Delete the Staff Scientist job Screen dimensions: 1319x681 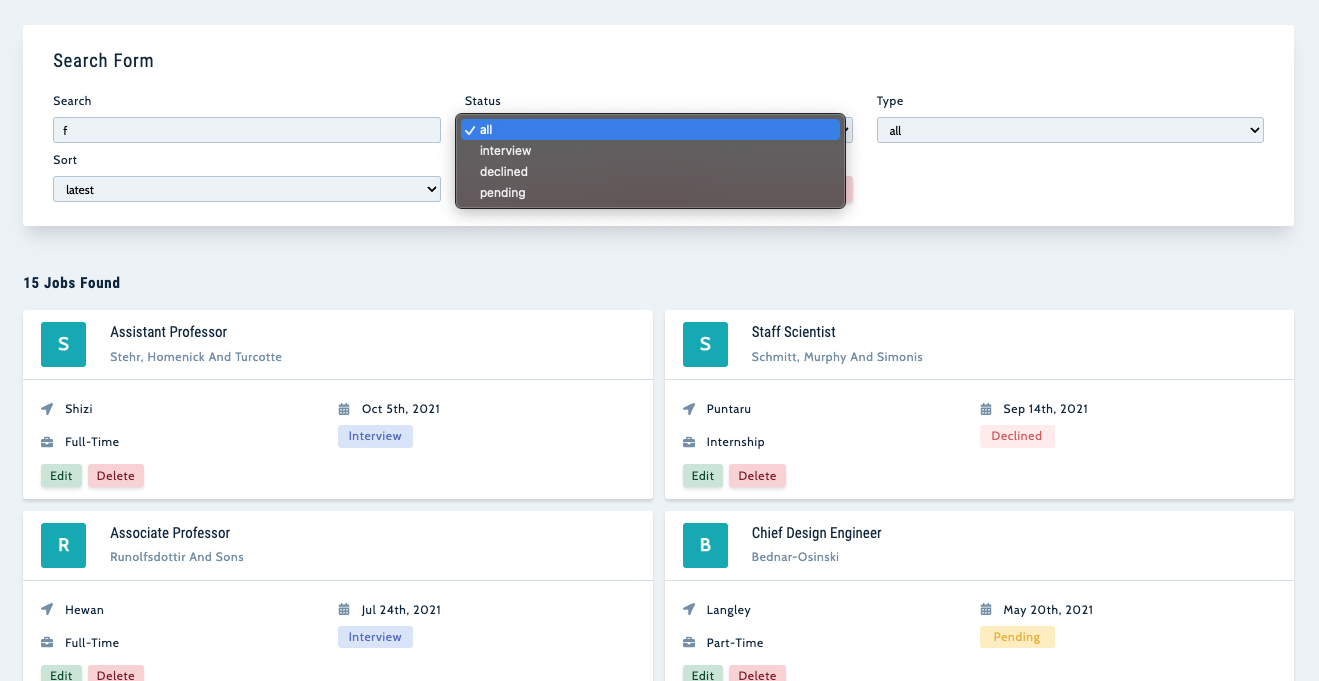[757, 476]
